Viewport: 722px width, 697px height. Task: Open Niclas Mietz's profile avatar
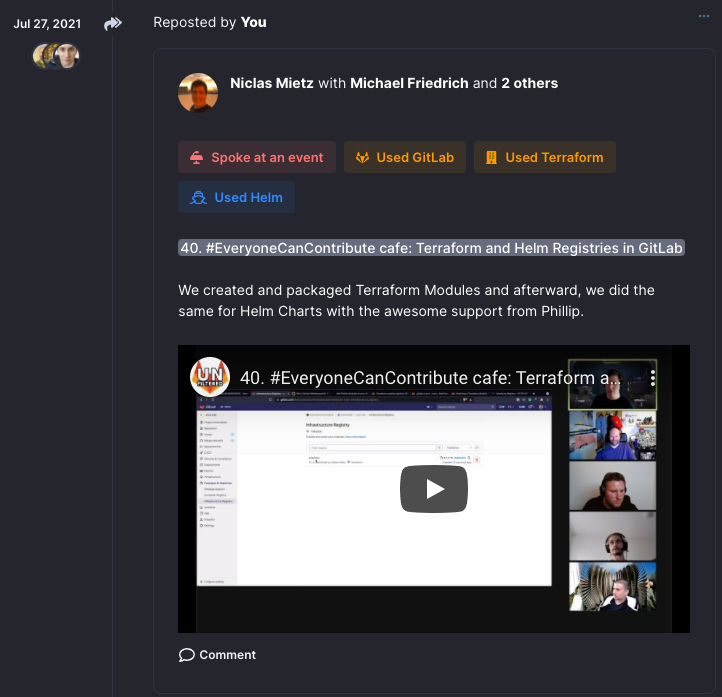pyautogui.click(x=198, y=93)
